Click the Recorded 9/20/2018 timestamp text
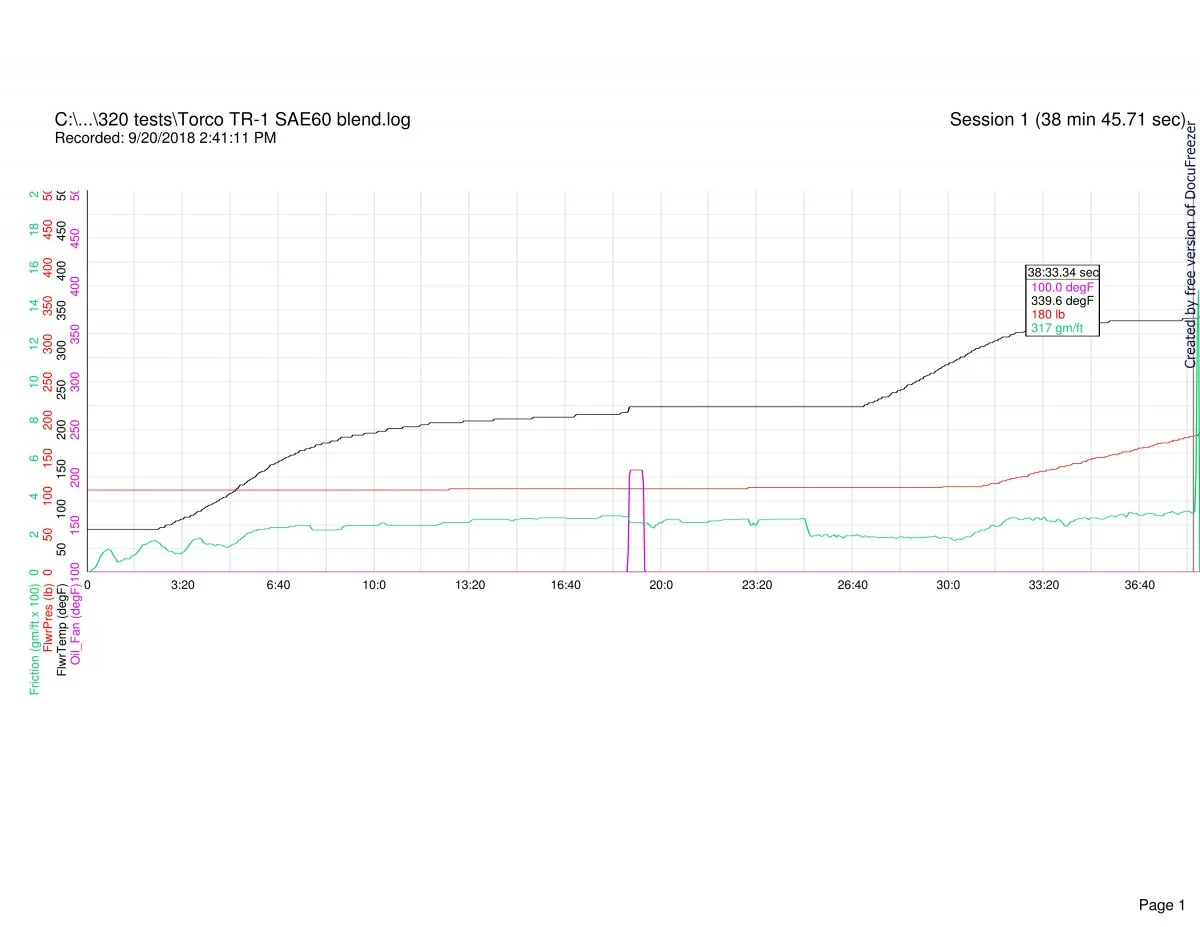The height and width of the screenshot is (927, 1200). [165, 138]
